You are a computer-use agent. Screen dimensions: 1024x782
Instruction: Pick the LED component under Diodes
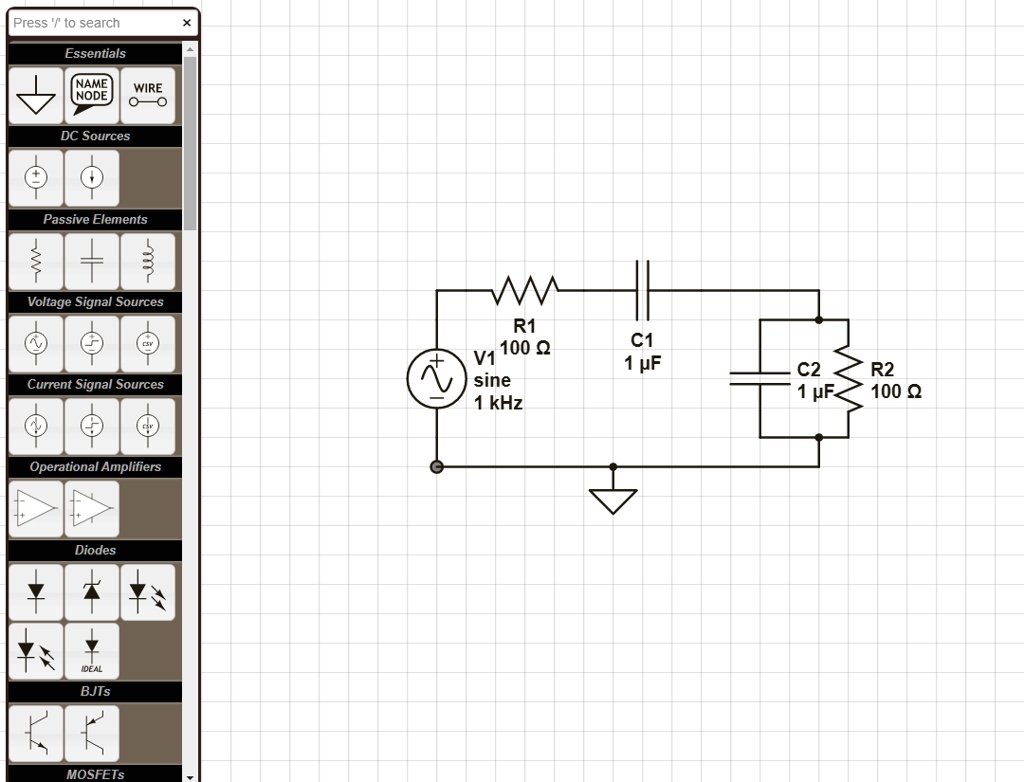tap(147, 591)
